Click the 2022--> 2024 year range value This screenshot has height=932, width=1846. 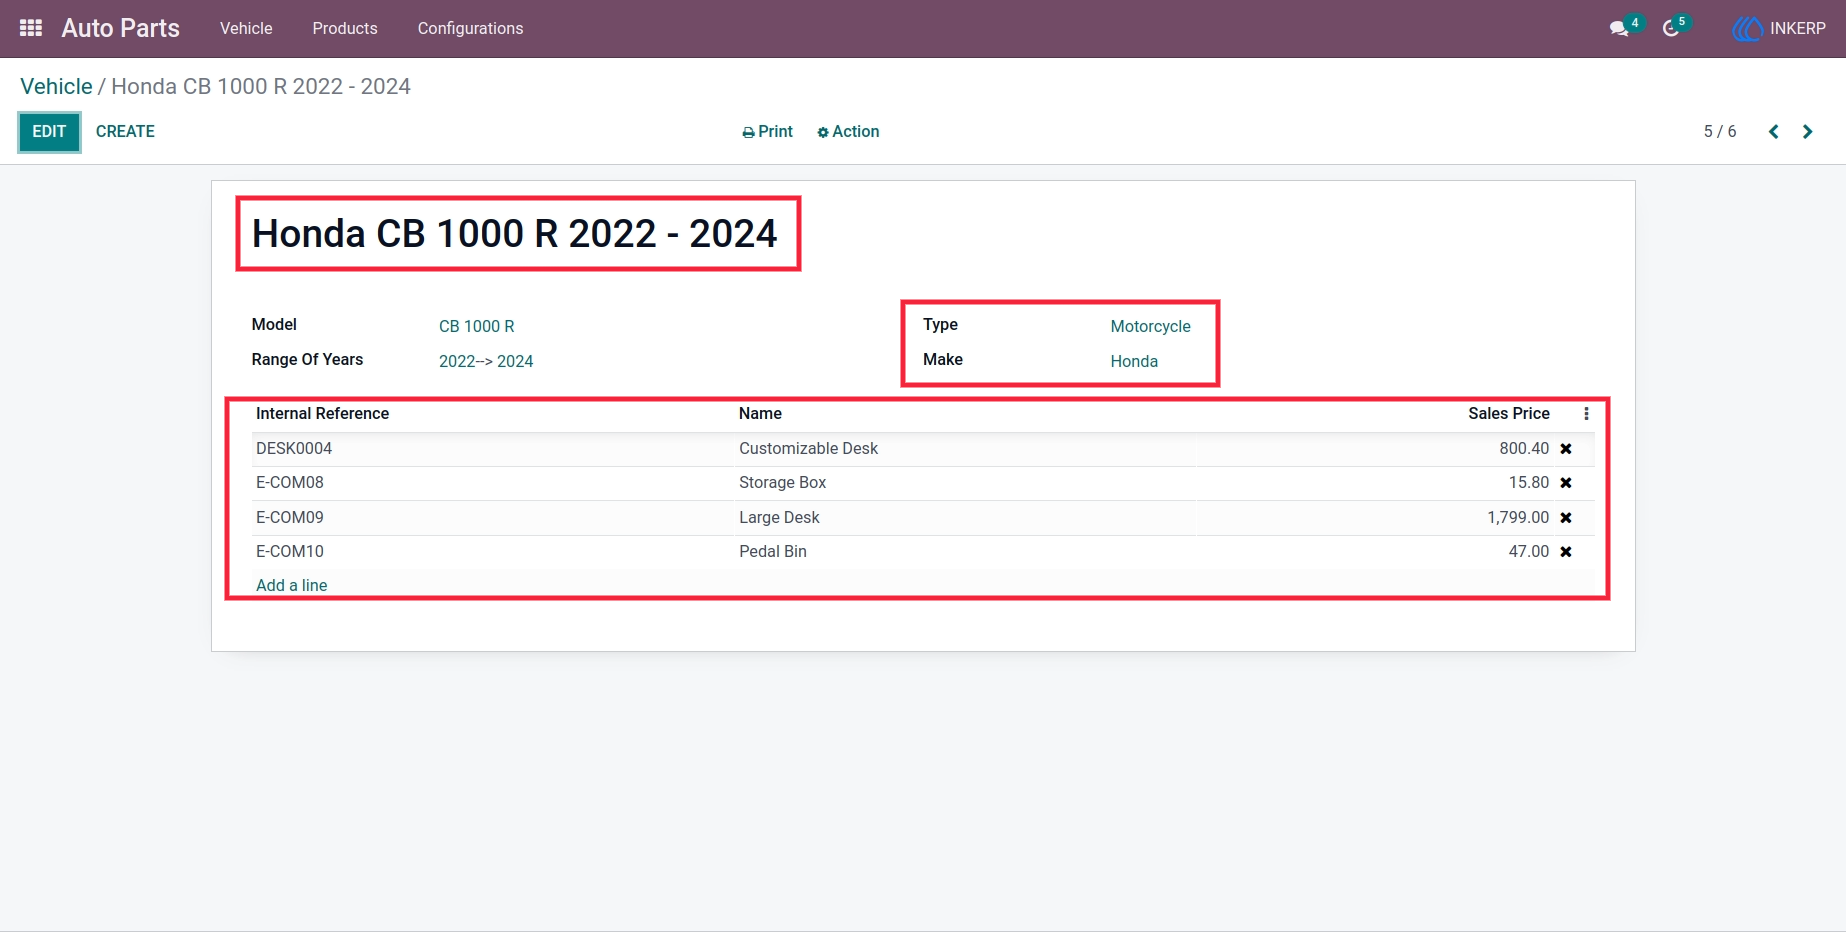click(486, 362)
